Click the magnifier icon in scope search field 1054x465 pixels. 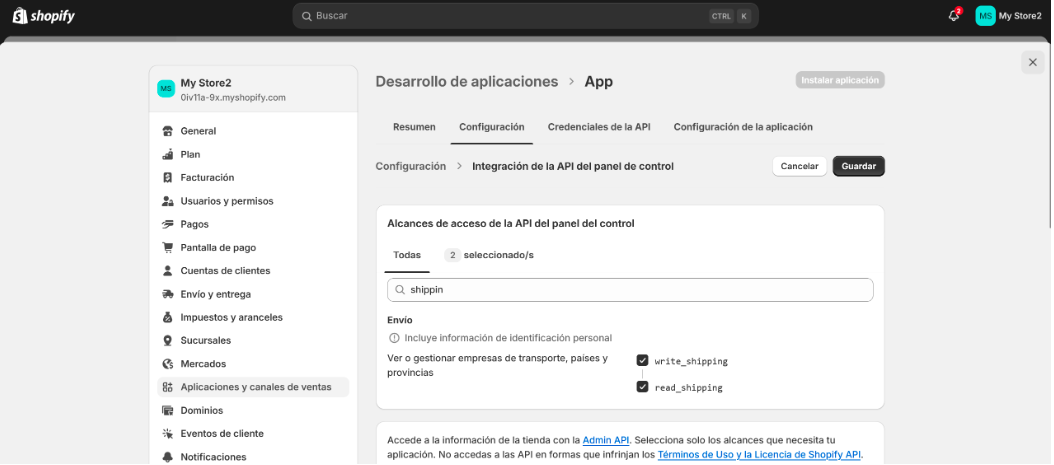[399, 290]
